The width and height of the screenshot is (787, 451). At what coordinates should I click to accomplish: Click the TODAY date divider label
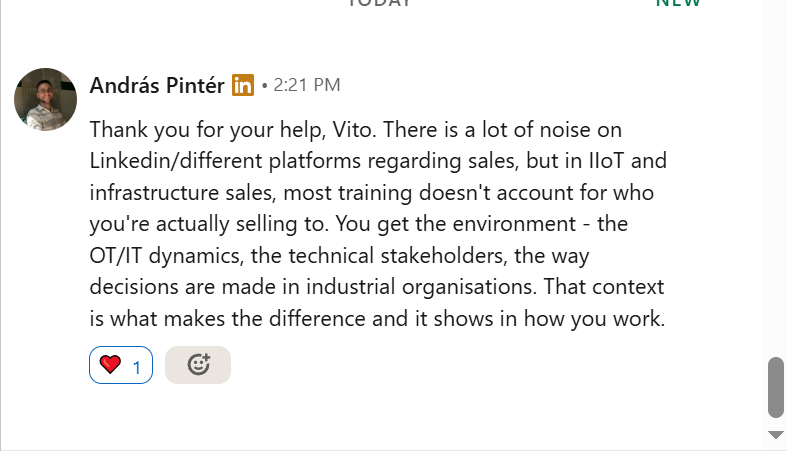tap(379, 3)
